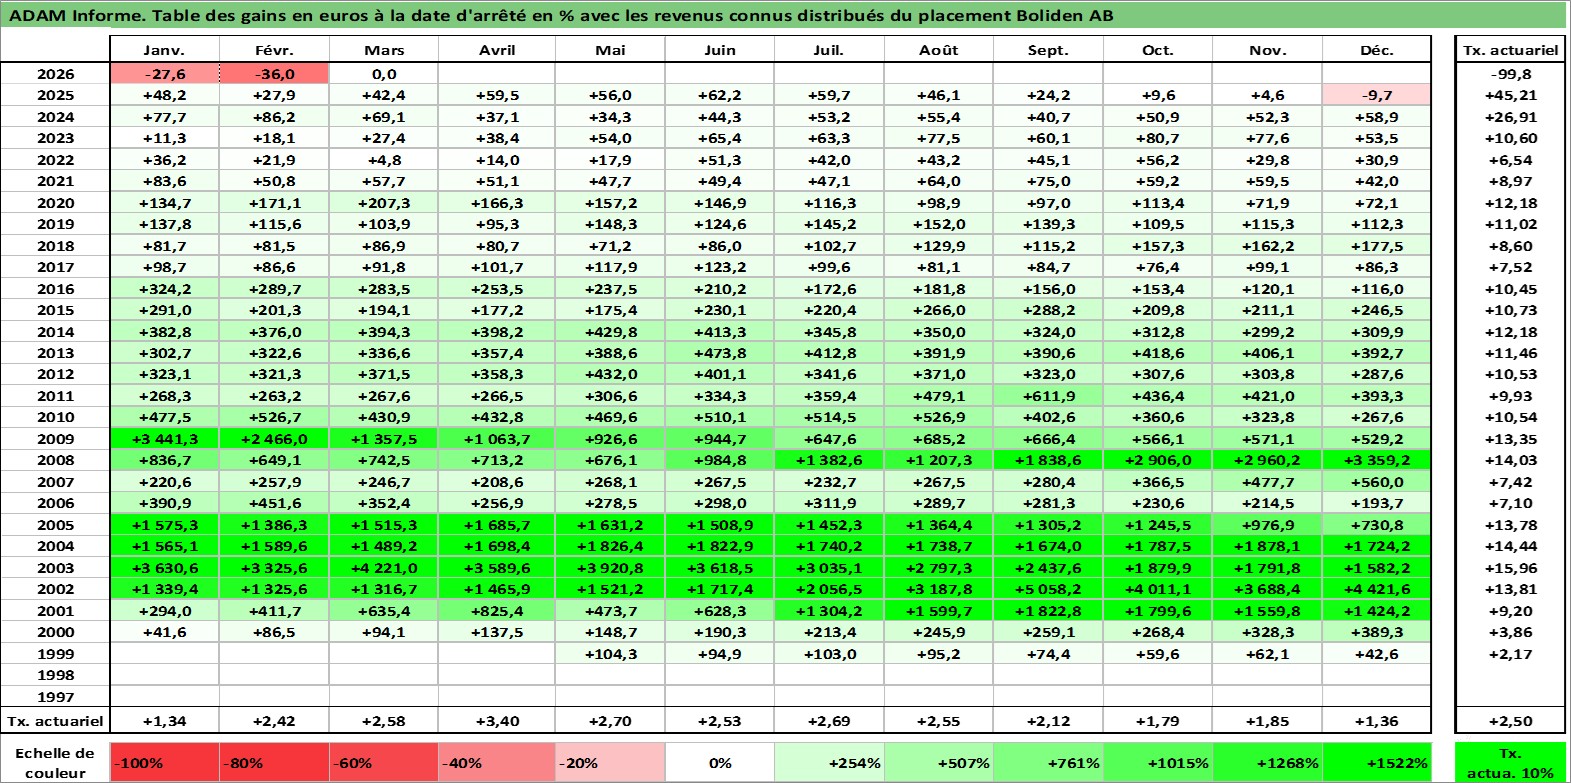The height and width of the screenshot is (783, 1571).
Task: Click the 'Avril' column header
Action: pyautogui.click(x=497, y=50)
